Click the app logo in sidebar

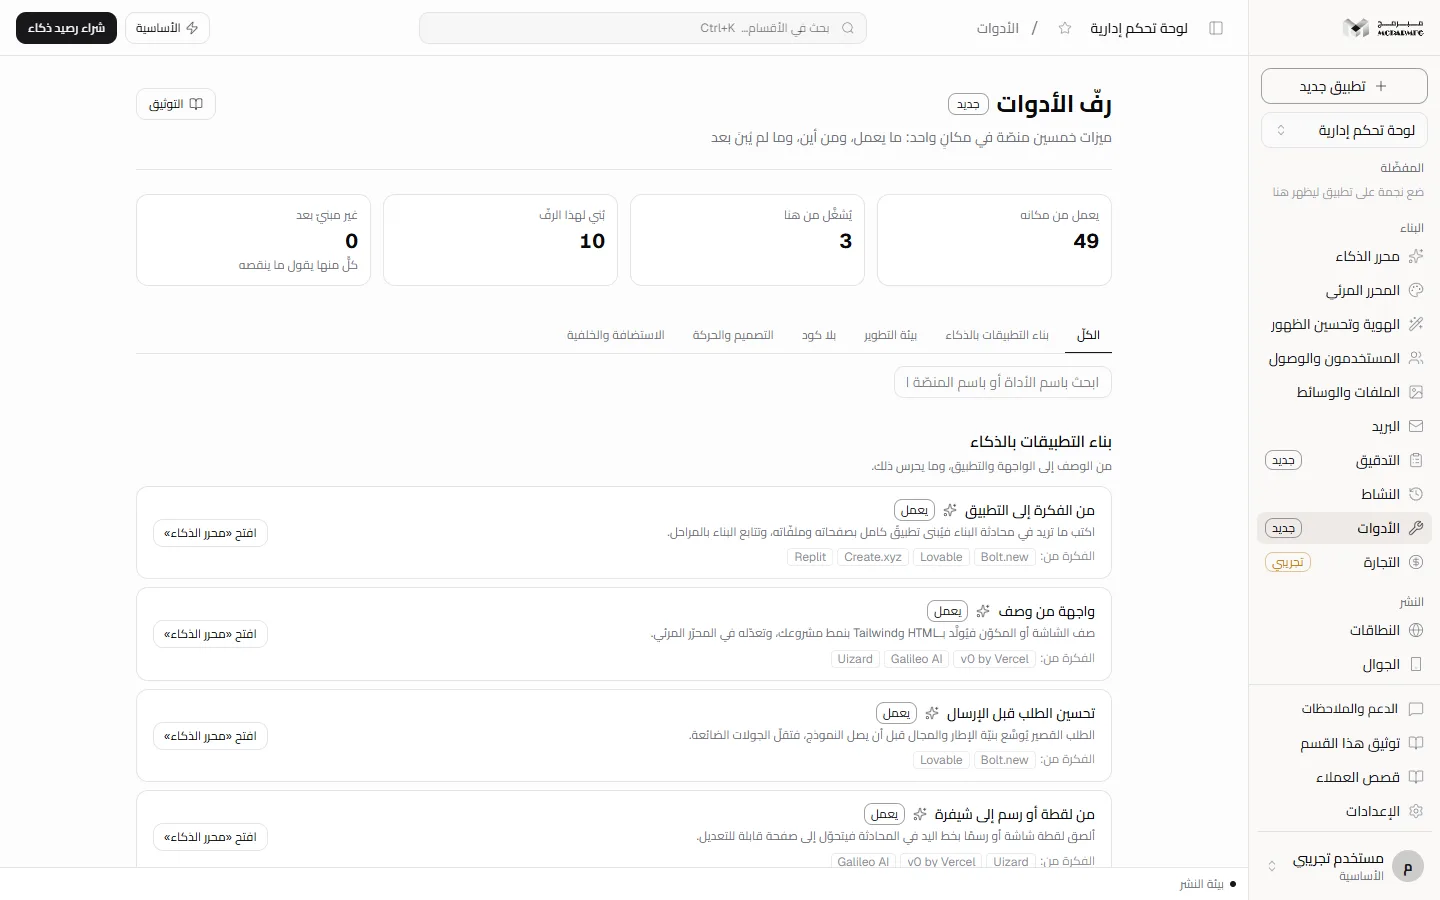pyautogui.click(x=1383, y=28)
